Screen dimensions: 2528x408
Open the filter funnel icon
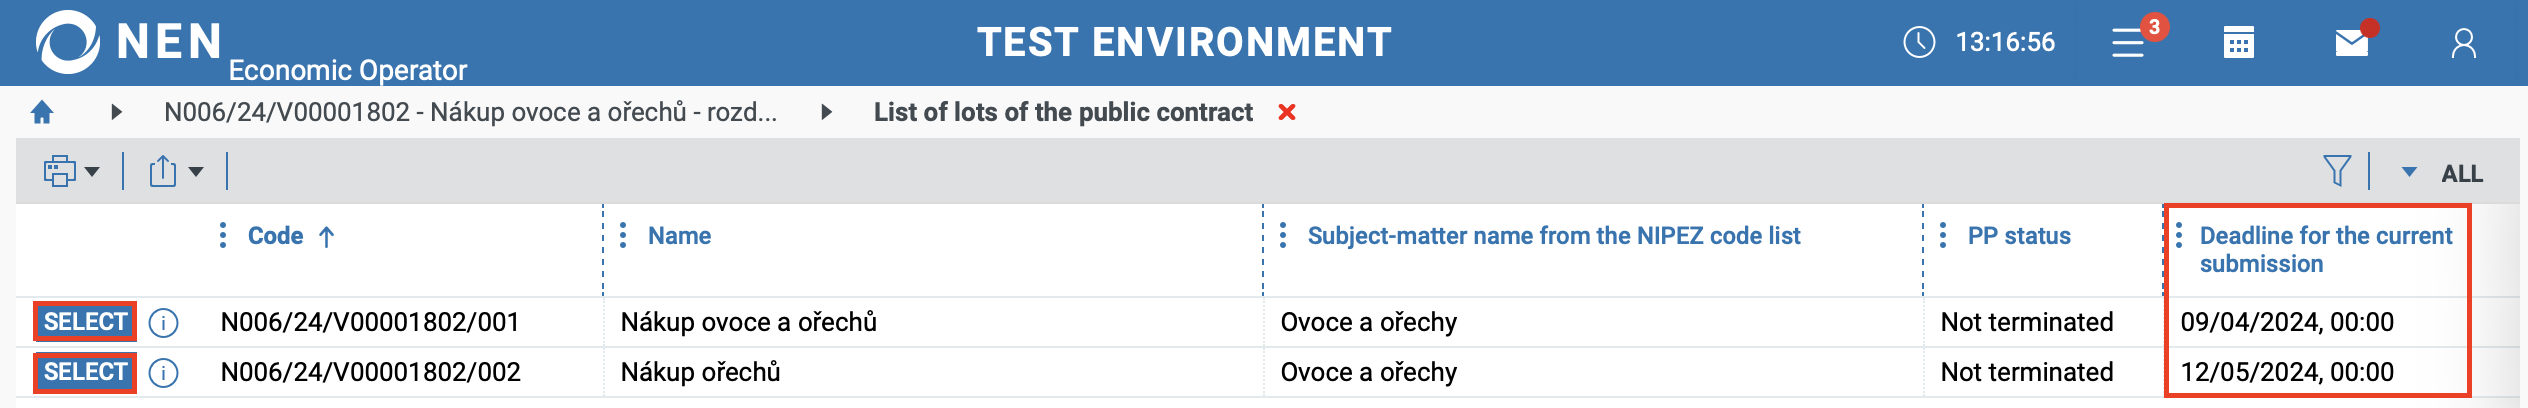coord(2336,171)
